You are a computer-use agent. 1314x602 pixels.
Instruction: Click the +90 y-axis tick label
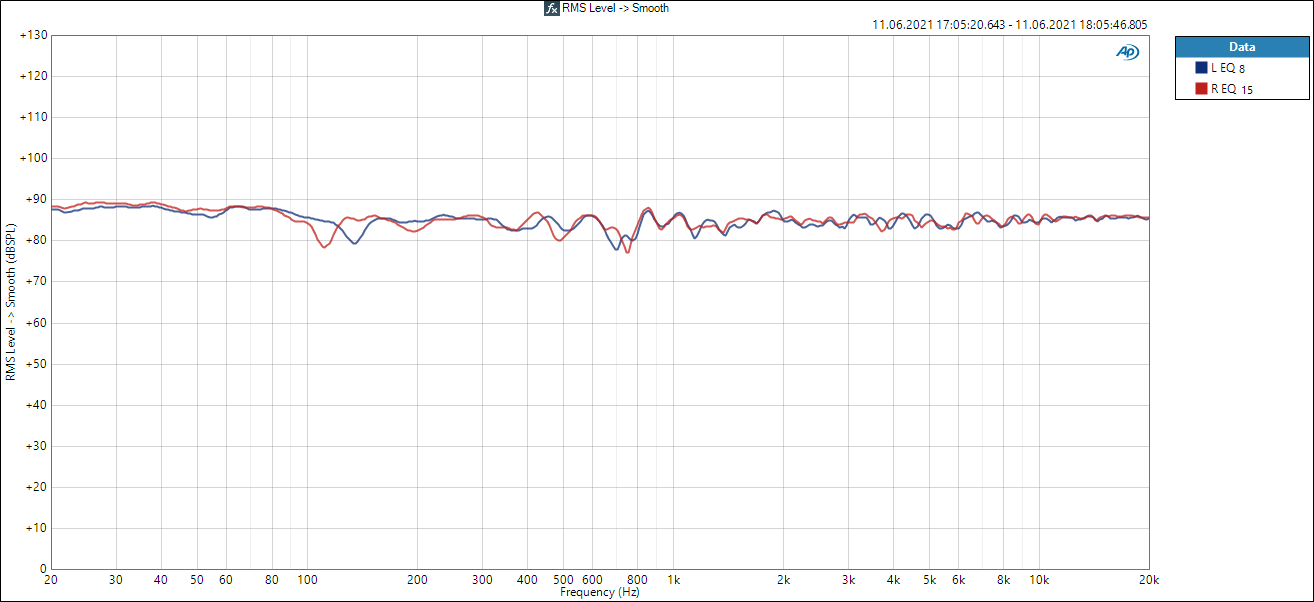(37, 200)
